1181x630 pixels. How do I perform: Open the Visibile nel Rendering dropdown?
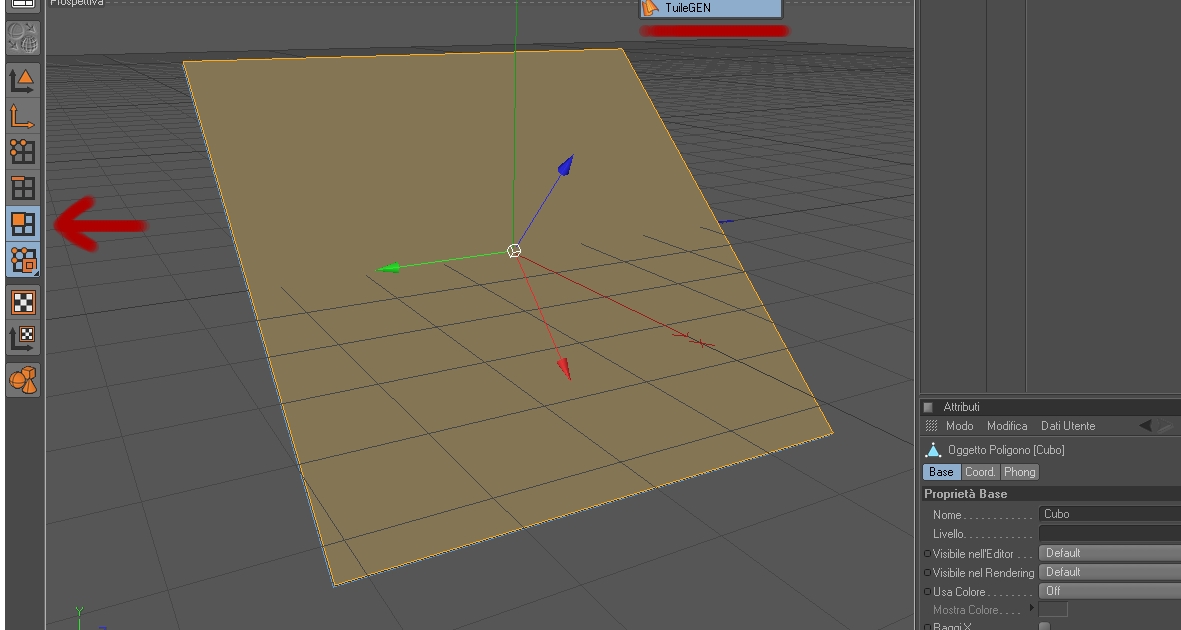tap(1109, 572)
